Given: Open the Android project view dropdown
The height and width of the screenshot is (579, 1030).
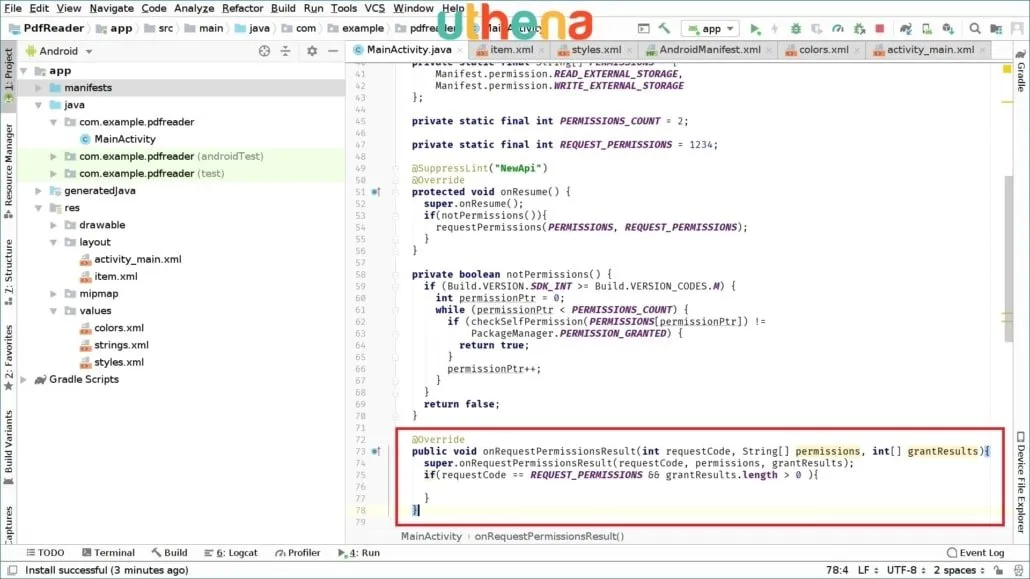Looking at the screenshot, I should coord(59,51).
